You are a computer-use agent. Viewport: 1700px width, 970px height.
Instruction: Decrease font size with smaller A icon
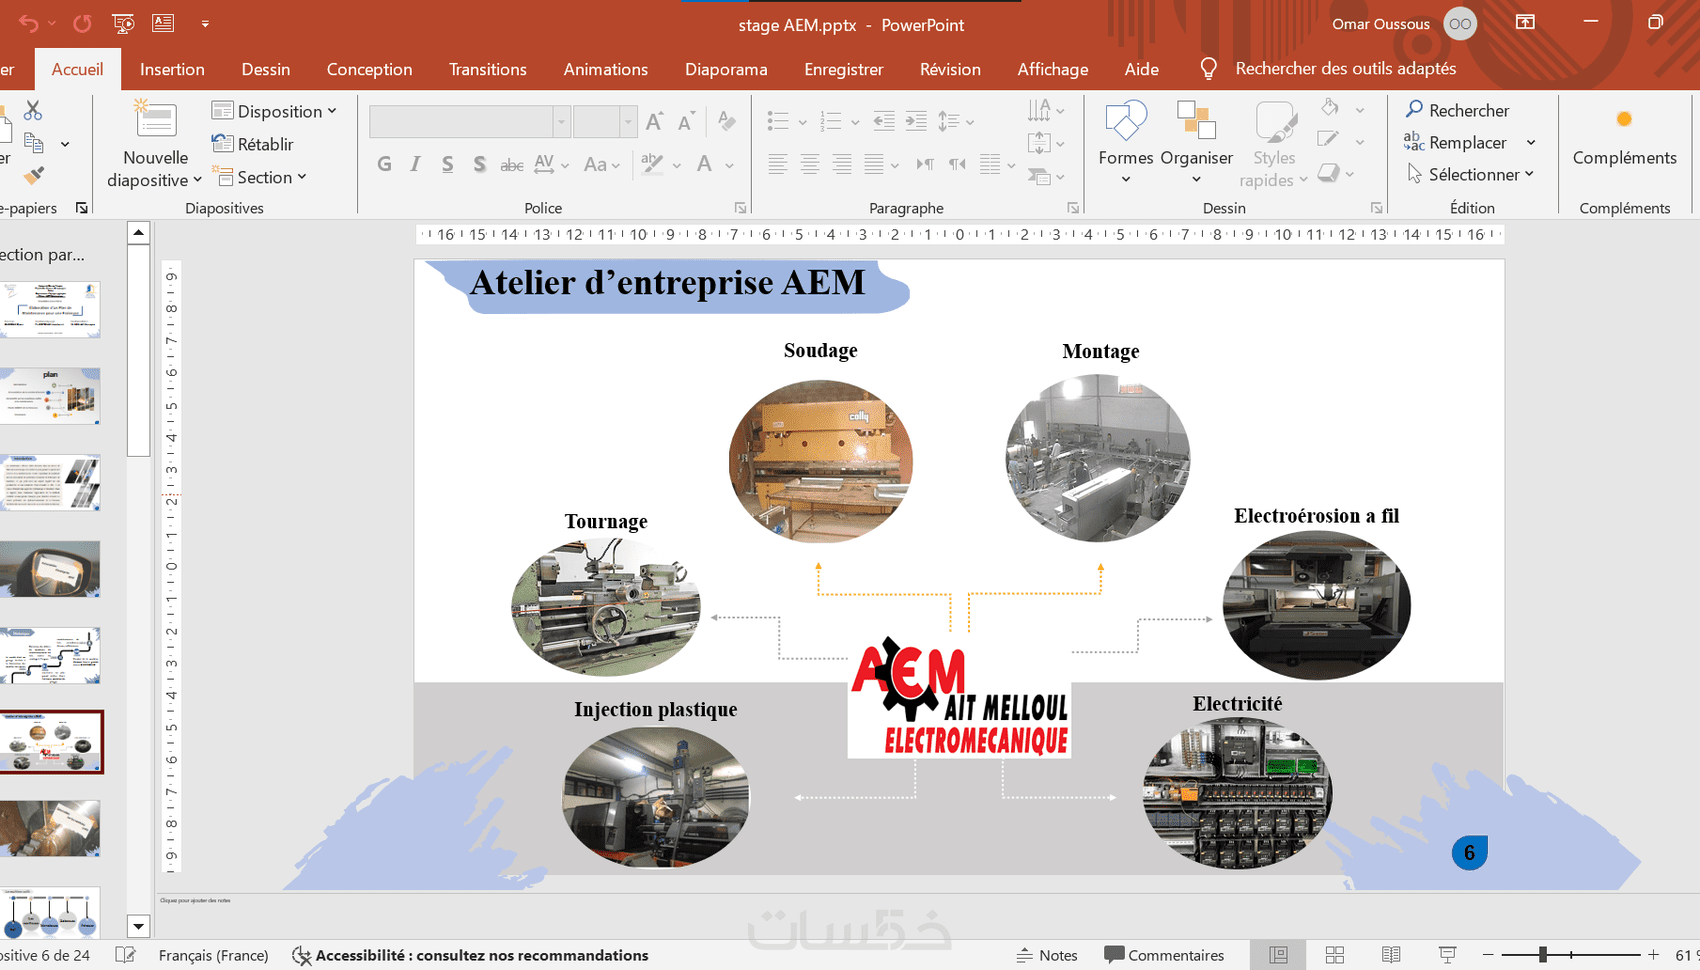click(x=686, y=122)
